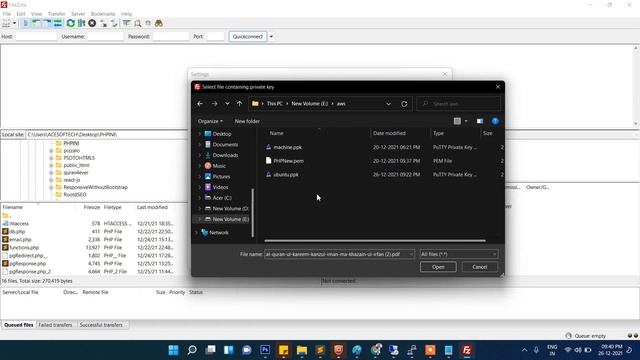Toggle the transfer queue display

[x=58, y=23]
